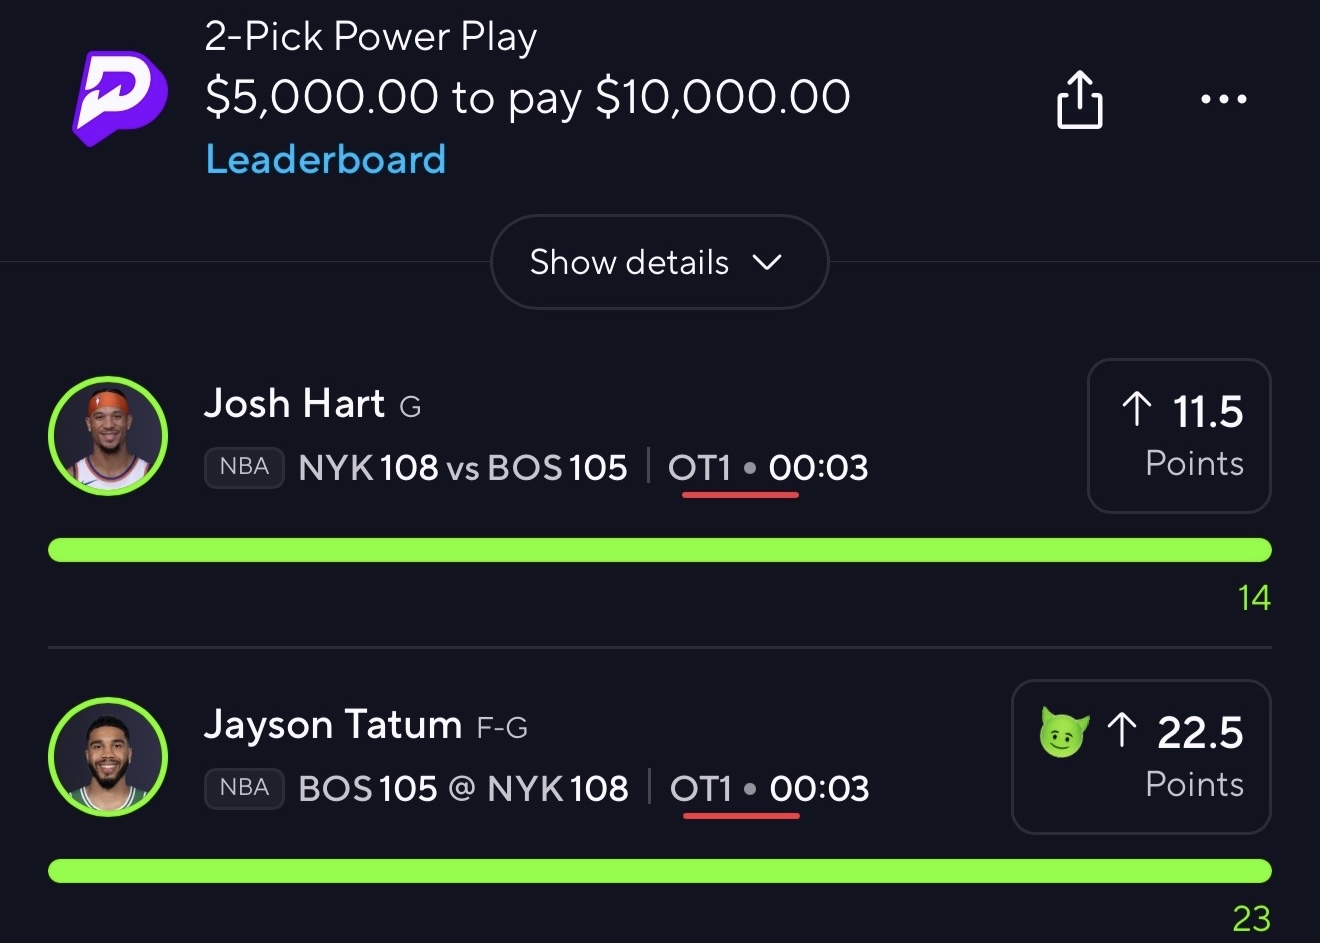Click the NBA badge under Josh Hart
The image size is (1320, 943).
pyautogui.click(x=245, y=467)
